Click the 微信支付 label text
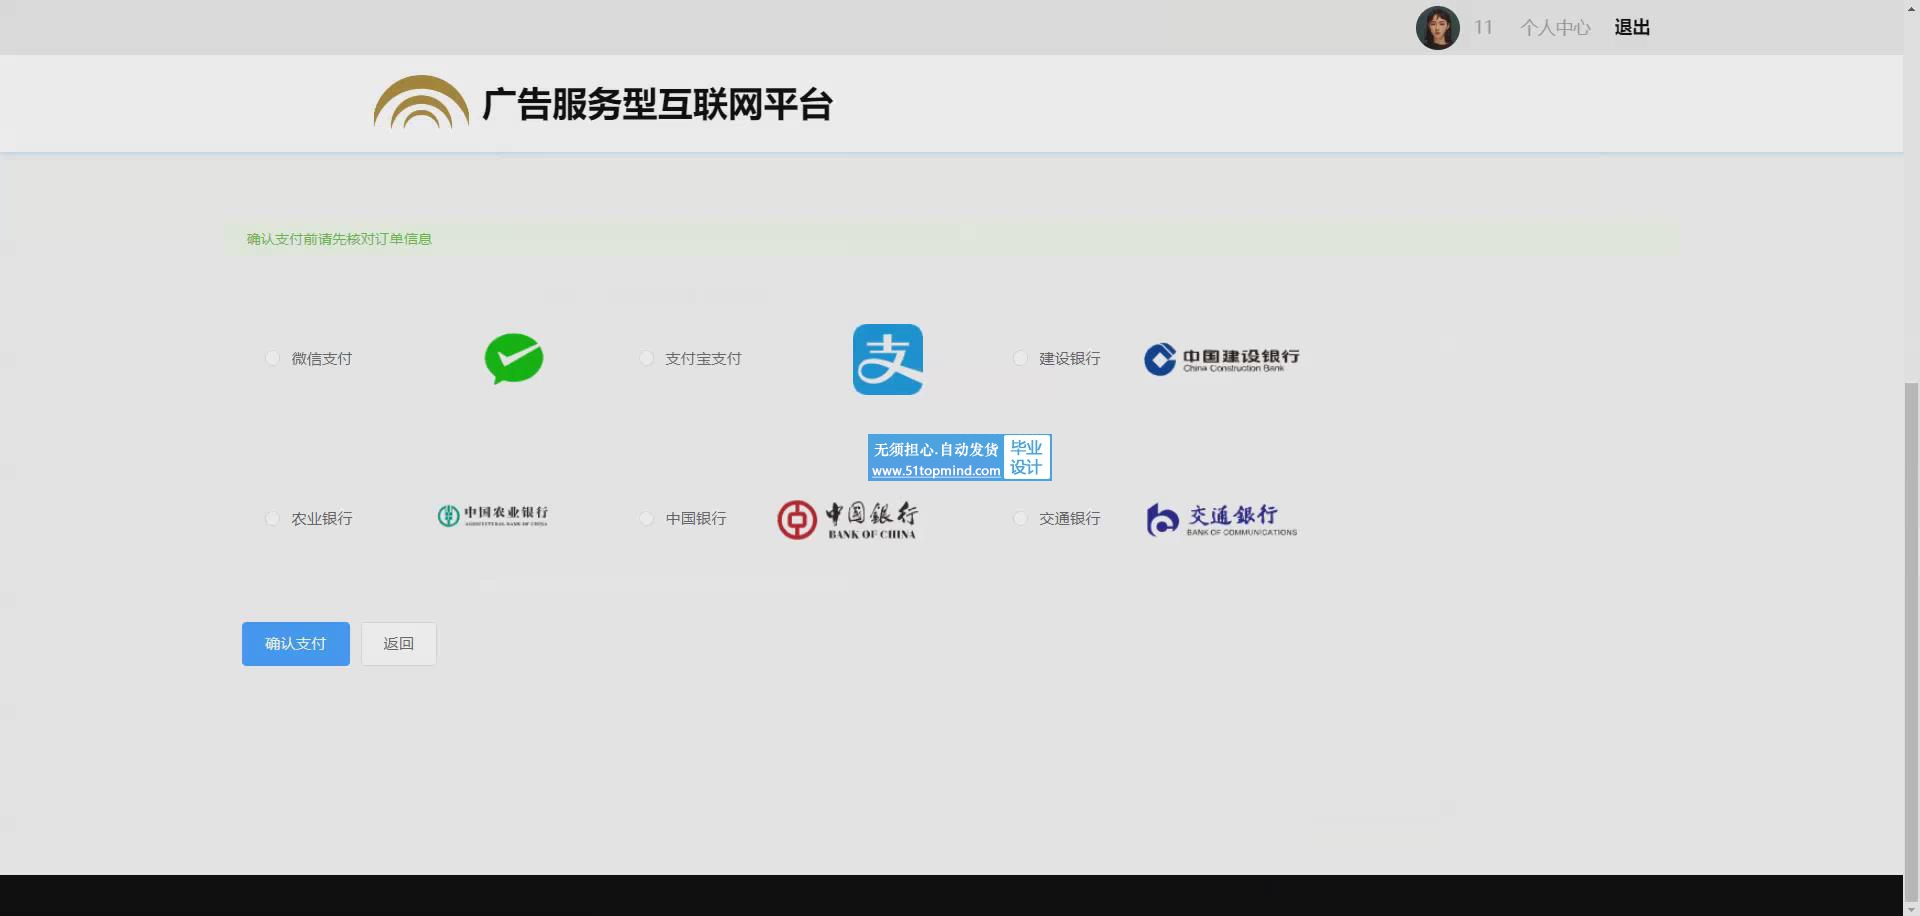Image resolution: width=1920 pixels, height=916 pixels. (322, 358)
